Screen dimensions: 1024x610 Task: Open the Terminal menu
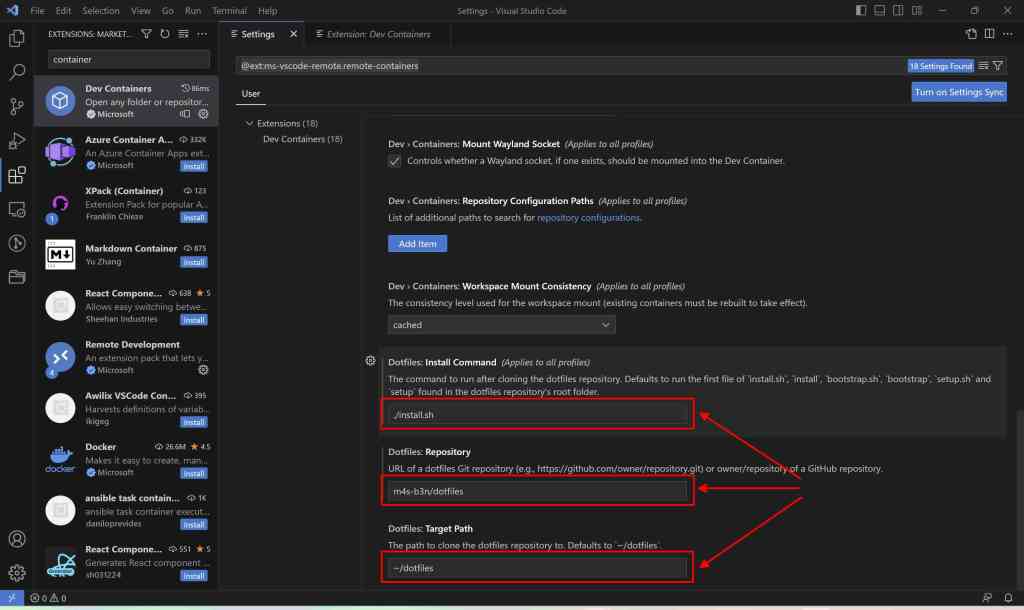point(229,10)
